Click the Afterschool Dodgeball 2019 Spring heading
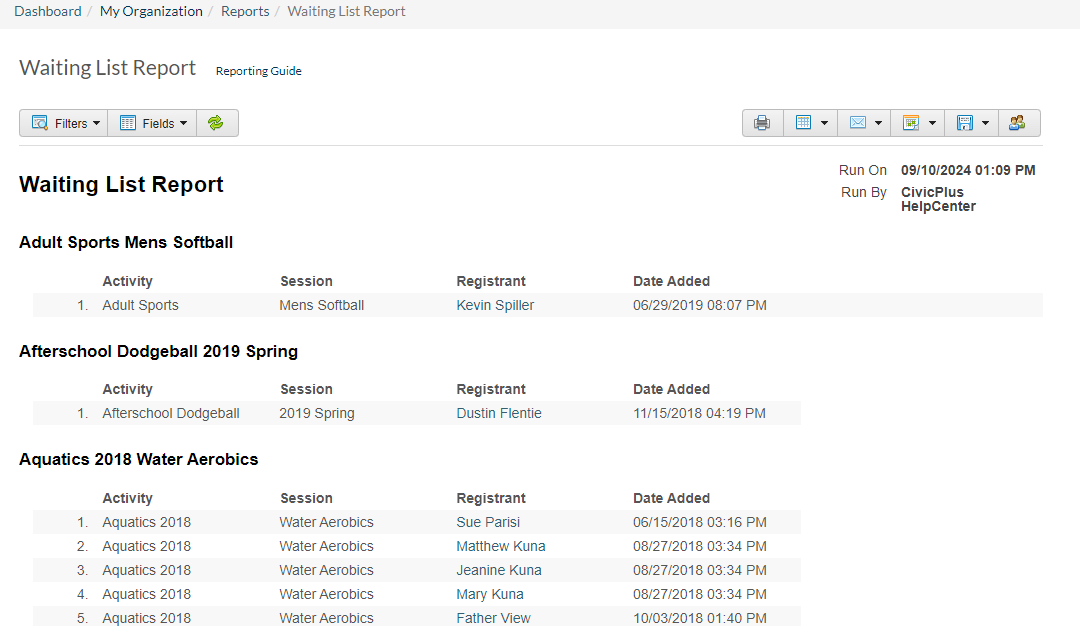 tap(158, 351)
